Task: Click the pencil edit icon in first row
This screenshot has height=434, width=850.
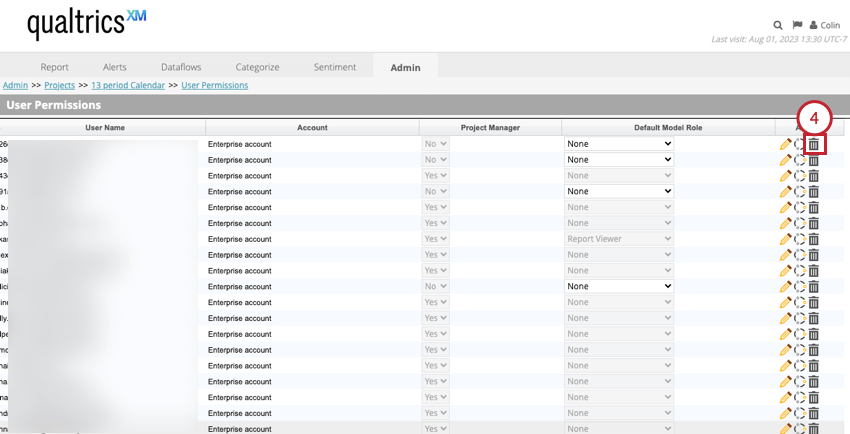Action: (785, 144)
